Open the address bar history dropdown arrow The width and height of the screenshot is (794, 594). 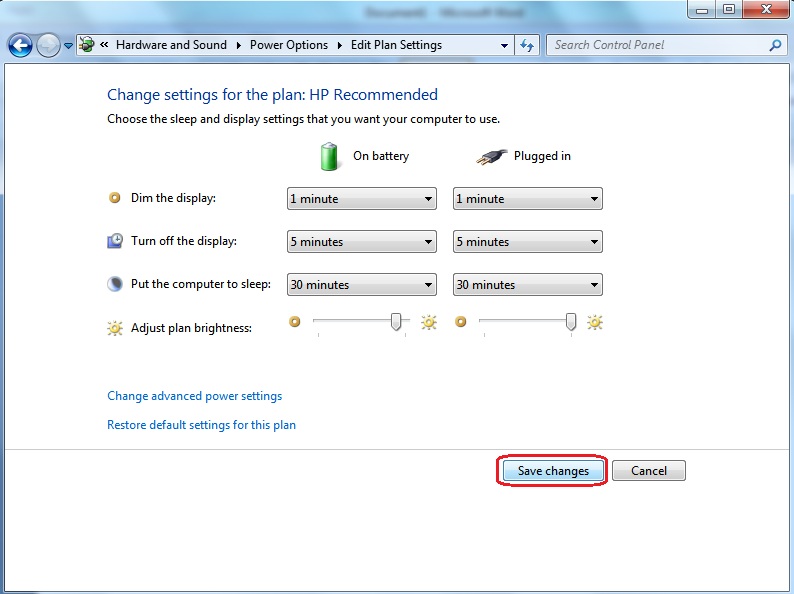pyautogui.click(x=504, y=45)
